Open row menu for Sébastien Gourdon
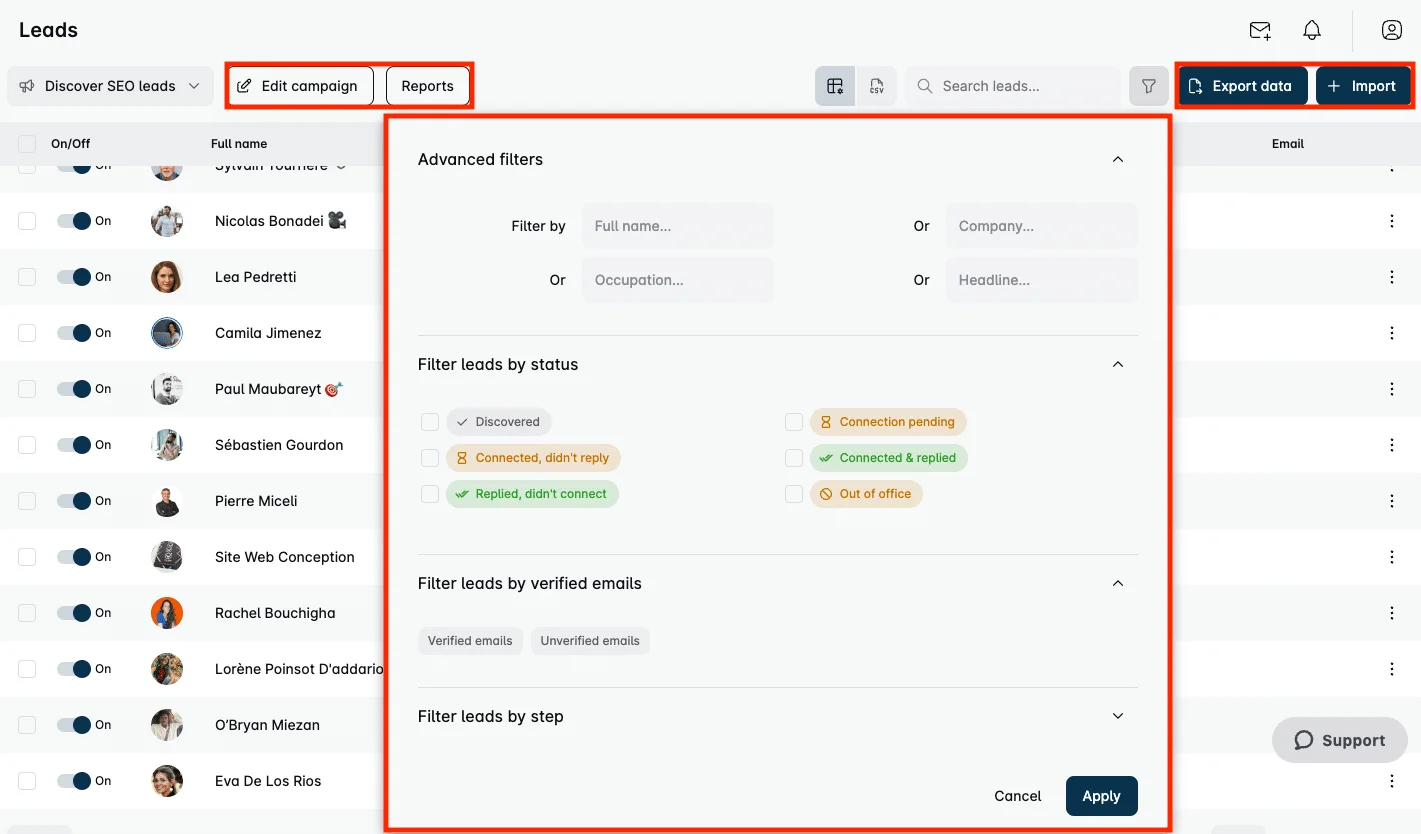 click(x=1392, y=445)
